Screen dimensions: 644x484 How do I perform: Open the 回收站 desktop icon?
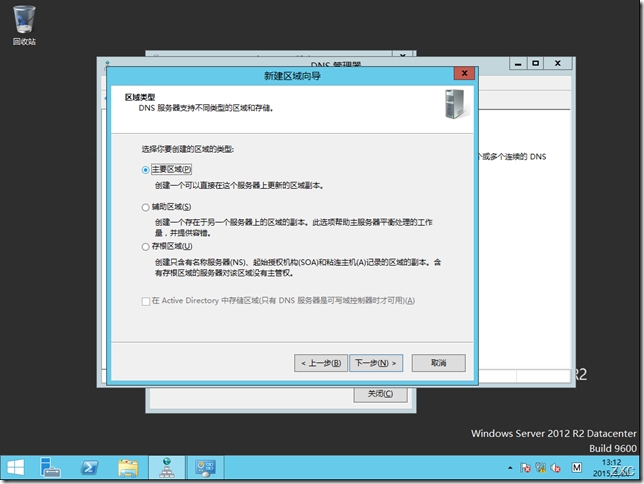click(x=24, y=25)
